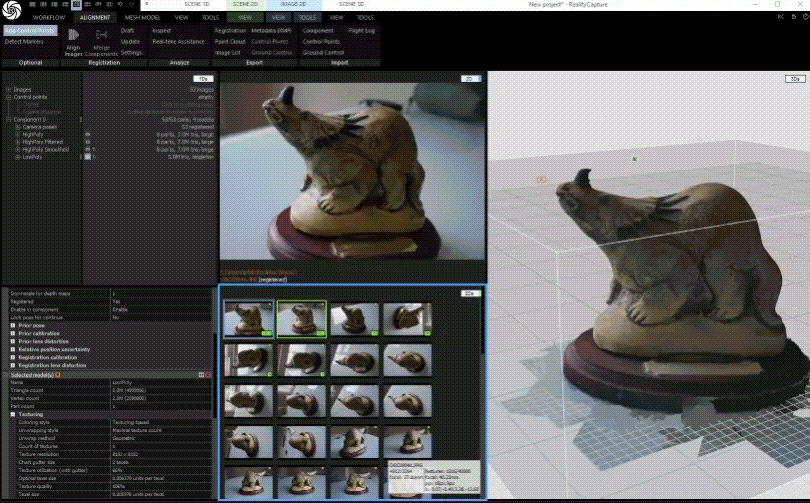Viewport: 810px width, 503px height.
Task: Click the orange help icon beside Selected model(s)
Action: (x=57, y=374)
